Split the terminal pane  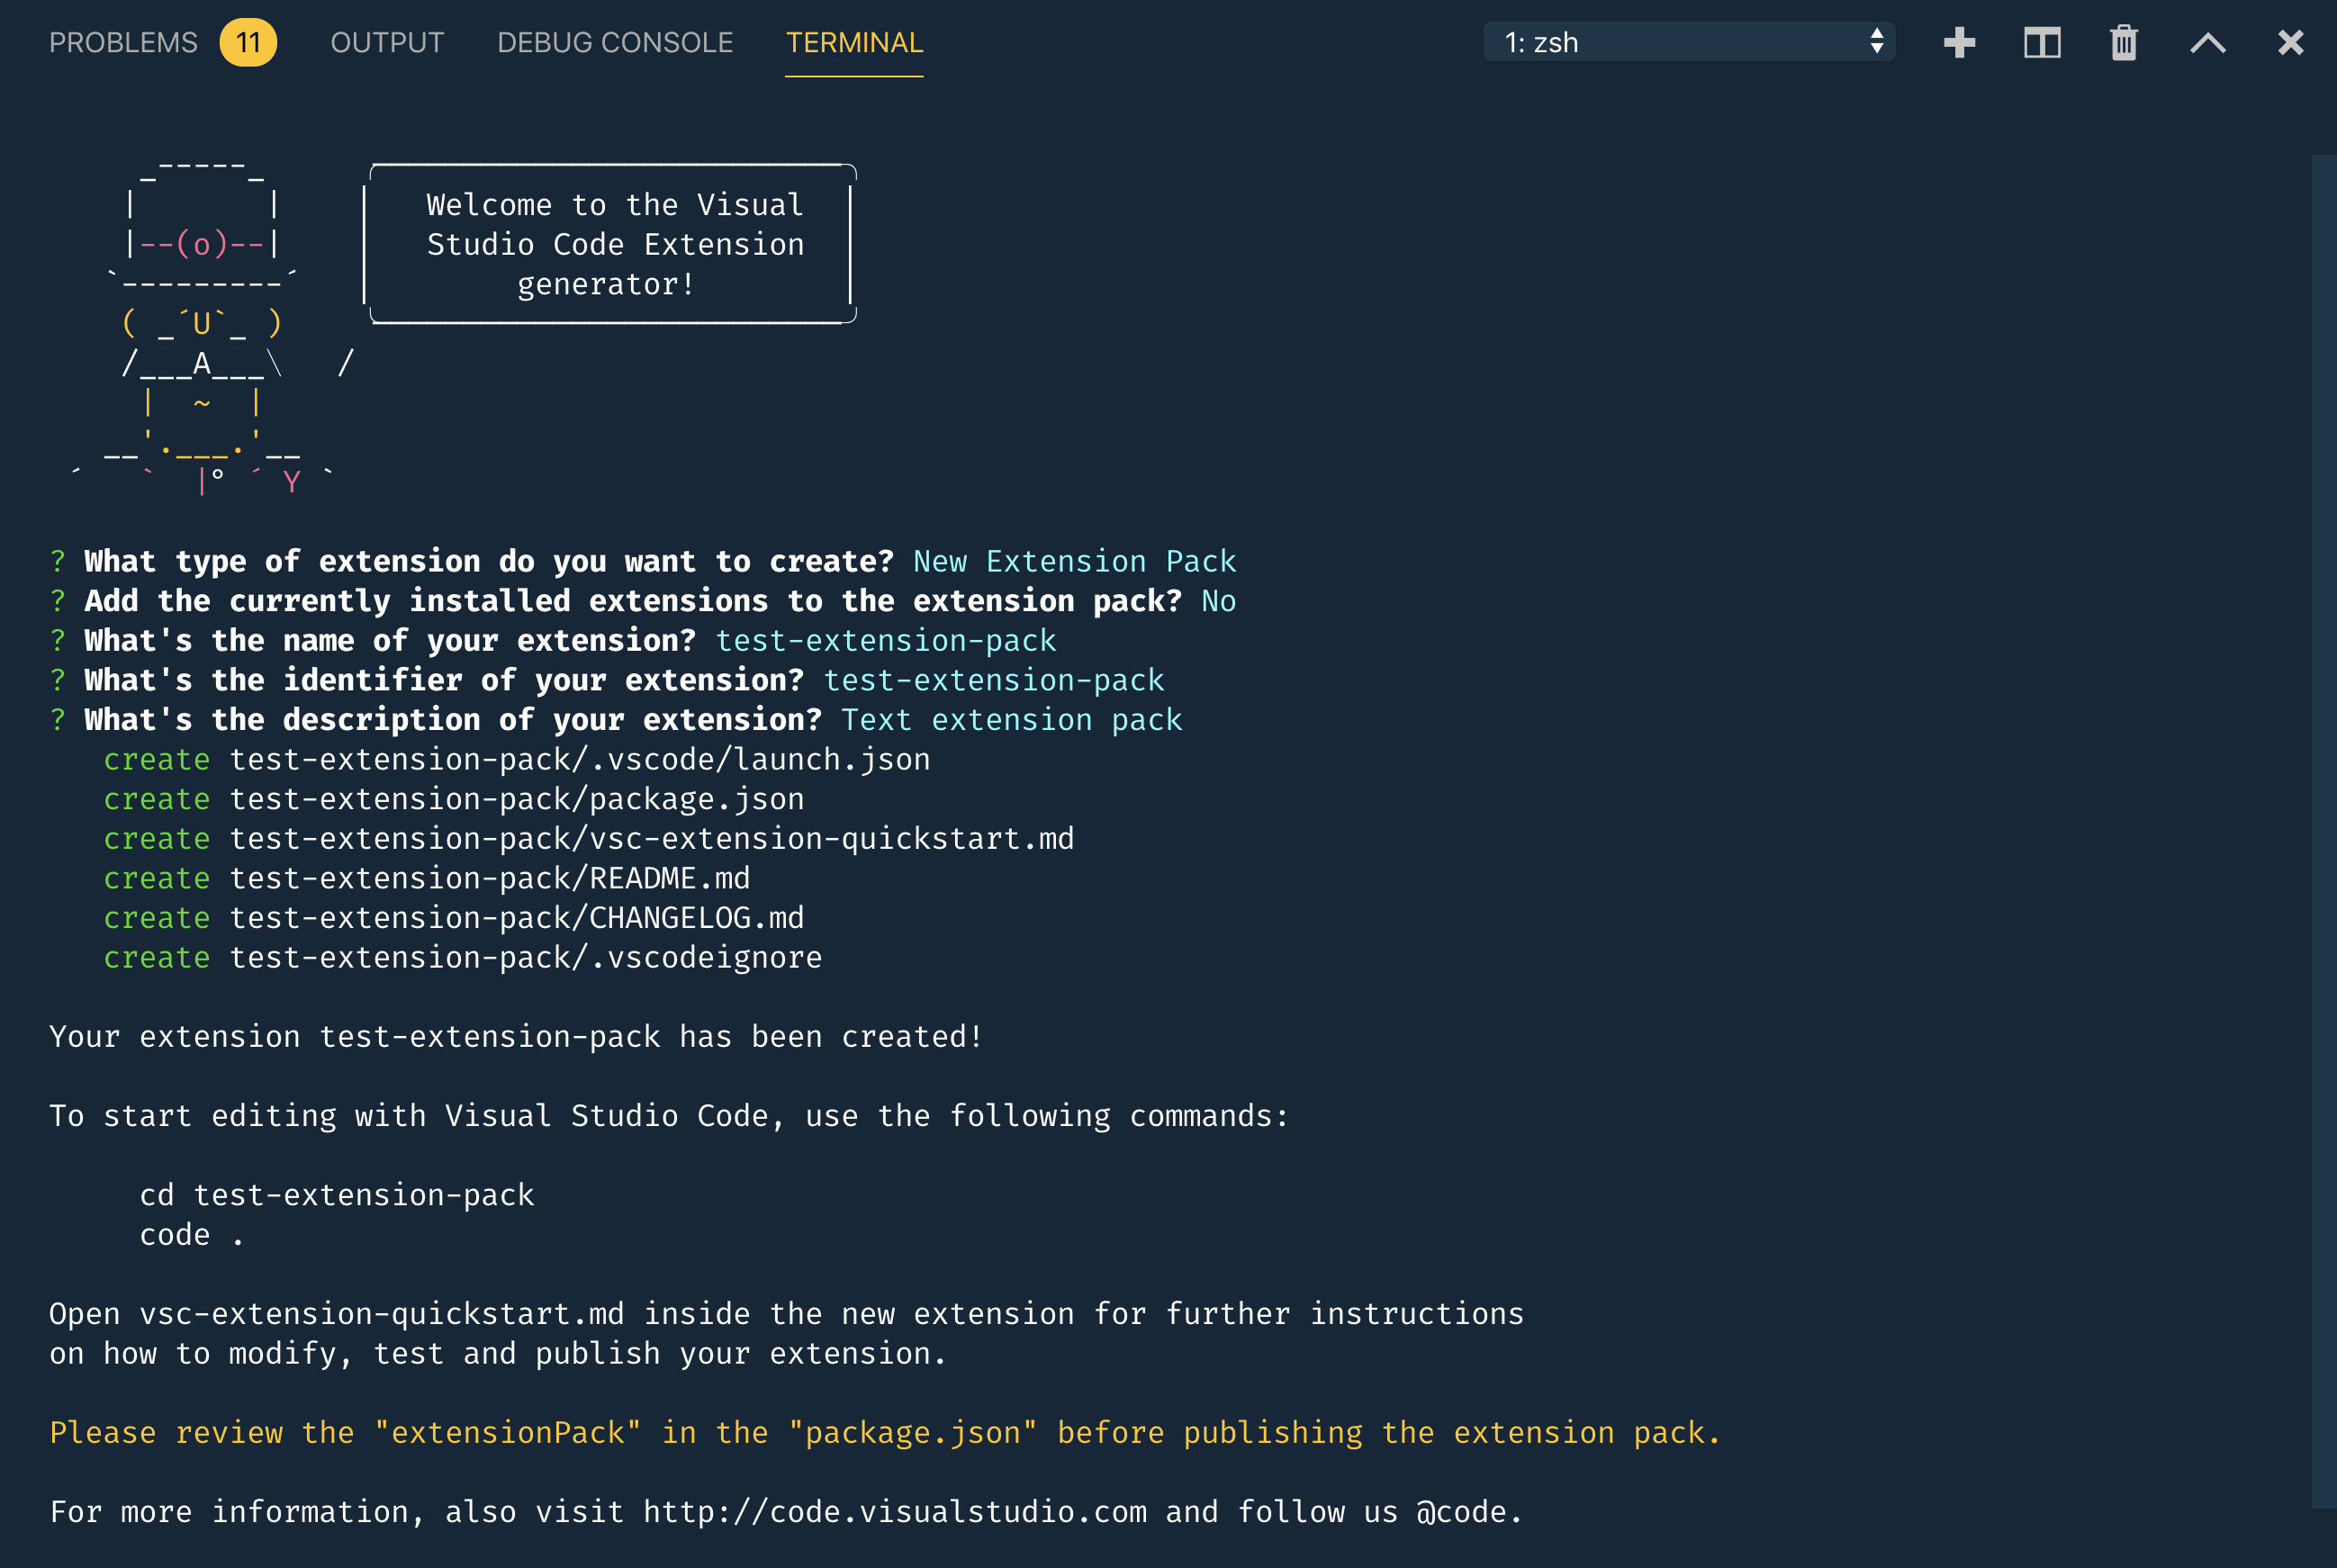pos(2042,43)
